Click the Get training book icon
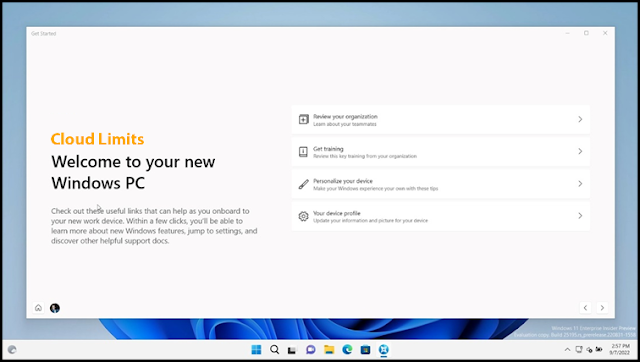640x362 pixels. (303, 151)
